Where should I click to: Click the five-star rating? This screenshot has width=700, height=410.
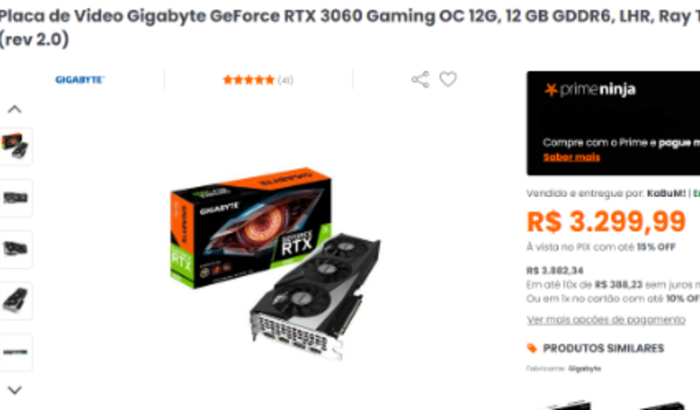point(248,80)
